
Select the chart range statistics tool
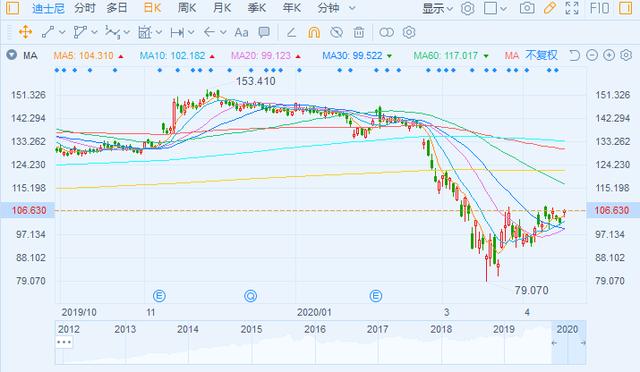[x=145, y=32]
